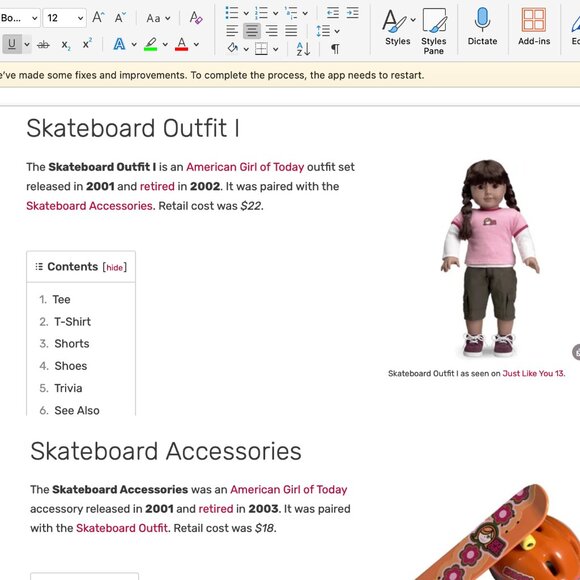The image size is (580, 580).
Task: Open the highlight color dropdown arrow
Action: coord(165,45)
